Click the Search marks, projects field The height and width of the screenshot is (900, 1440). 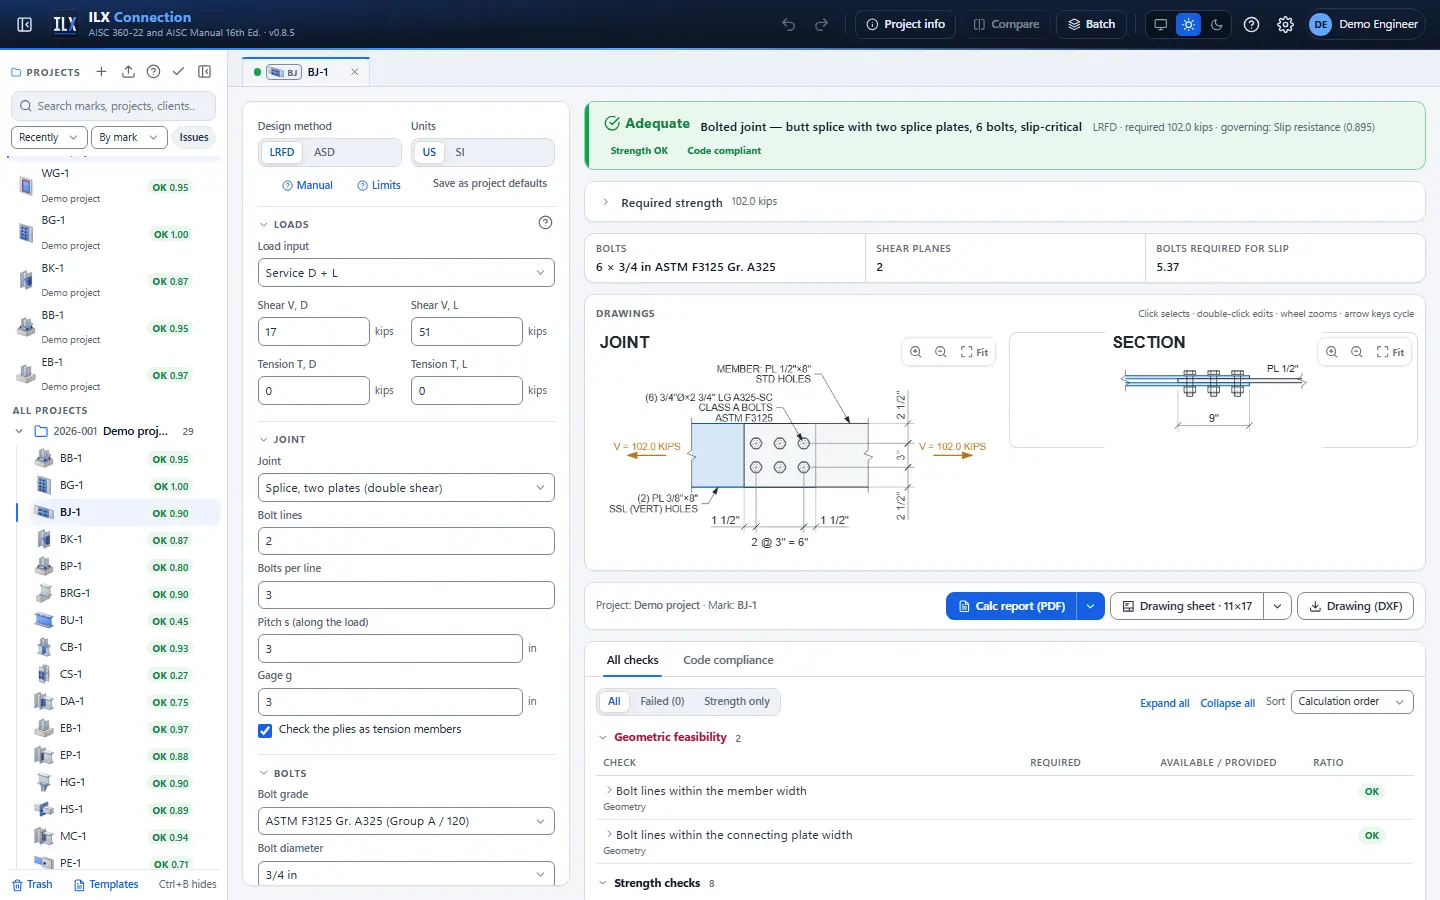[114, 106]
